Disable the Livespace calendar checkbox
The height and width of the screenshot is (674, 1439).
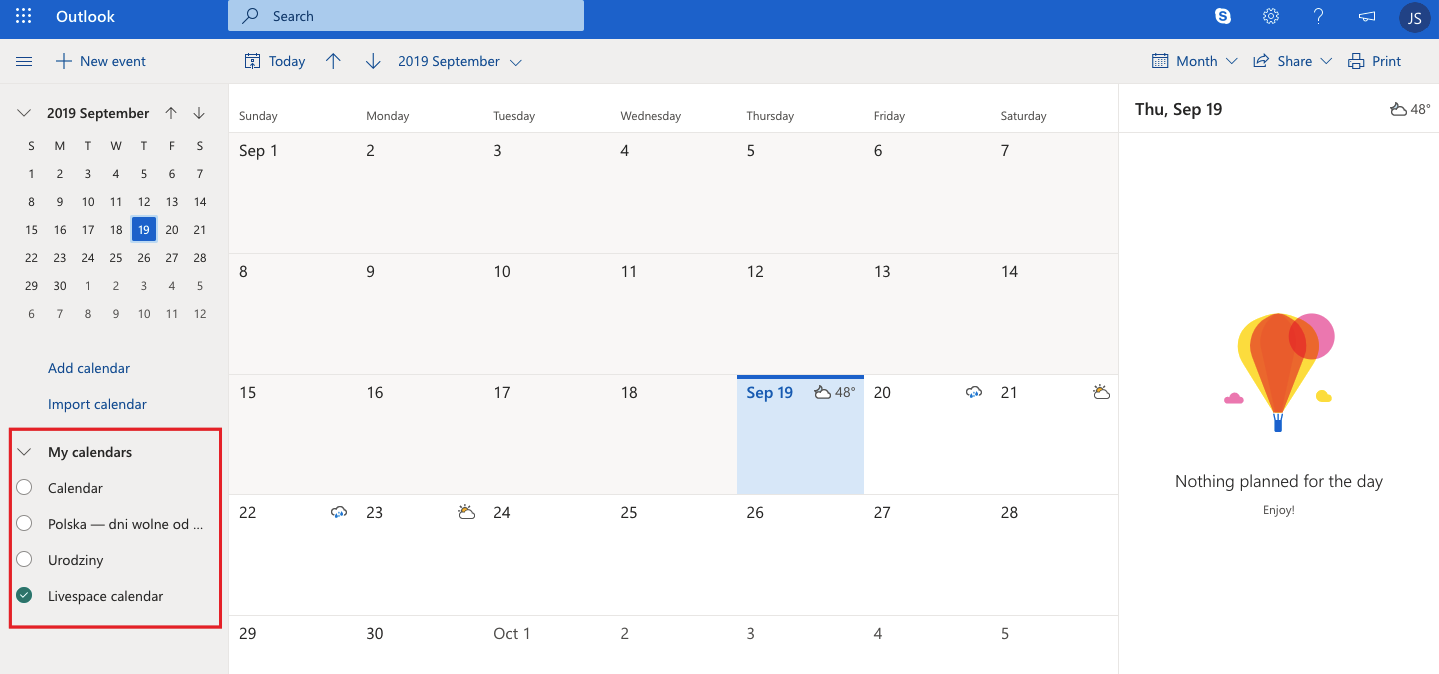(x=24, y=596)
